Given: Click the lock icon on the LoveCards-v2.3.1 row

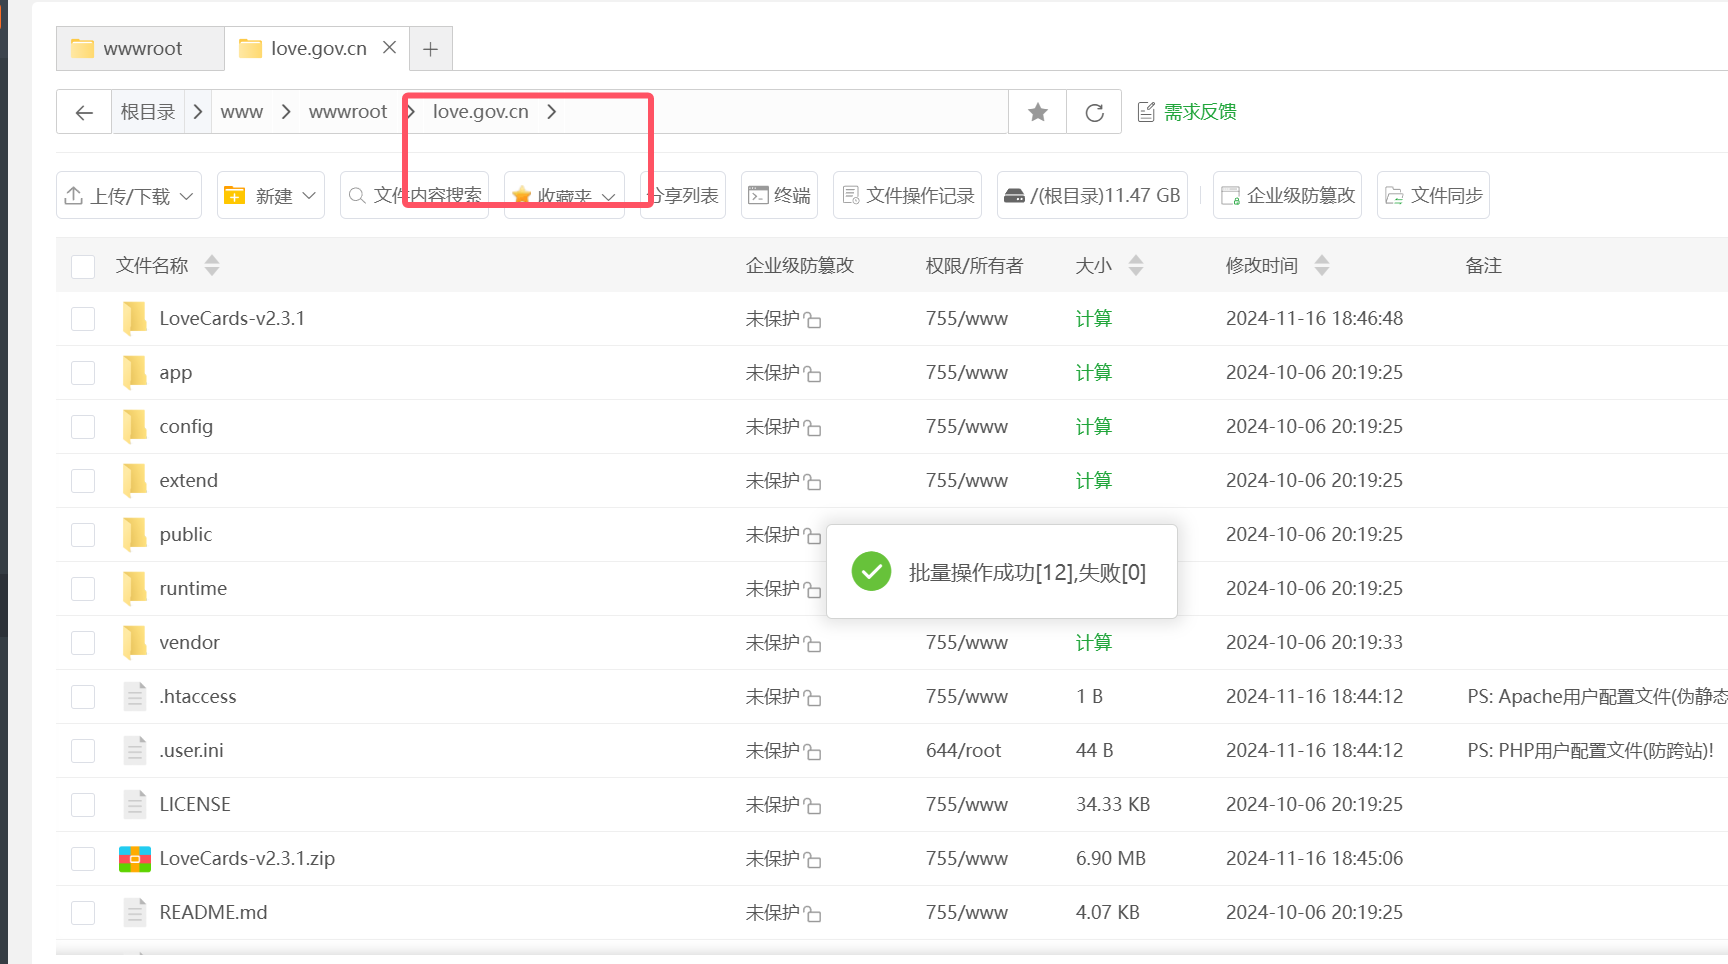Looking at the screenshot, I should pos(813,321).
